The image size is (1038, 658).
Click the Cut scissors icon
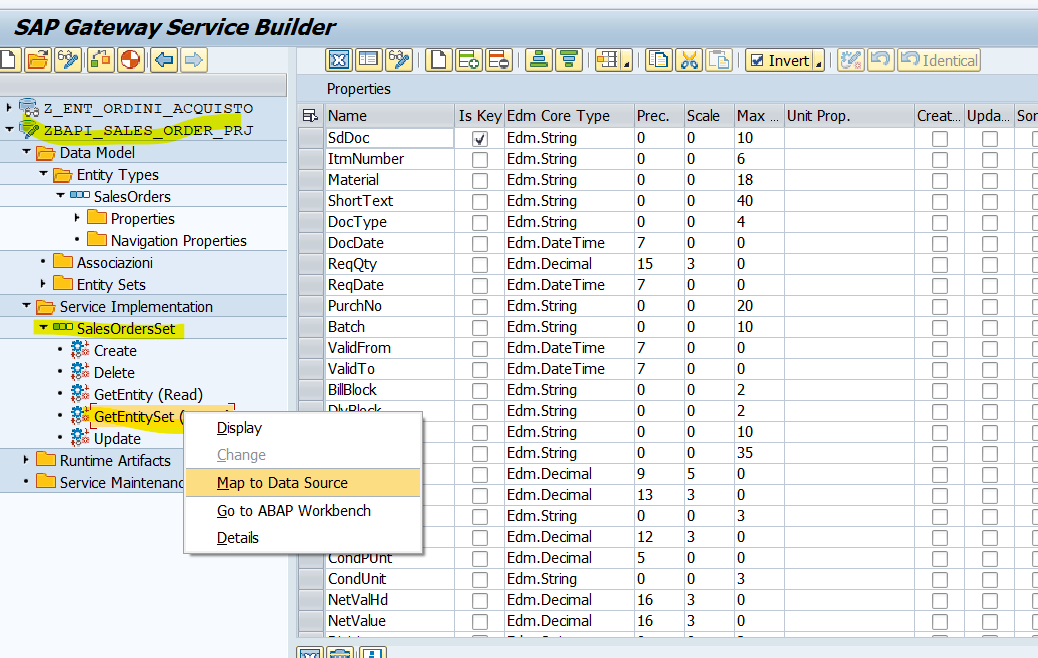pyautogui.click(x=689, y=60)
